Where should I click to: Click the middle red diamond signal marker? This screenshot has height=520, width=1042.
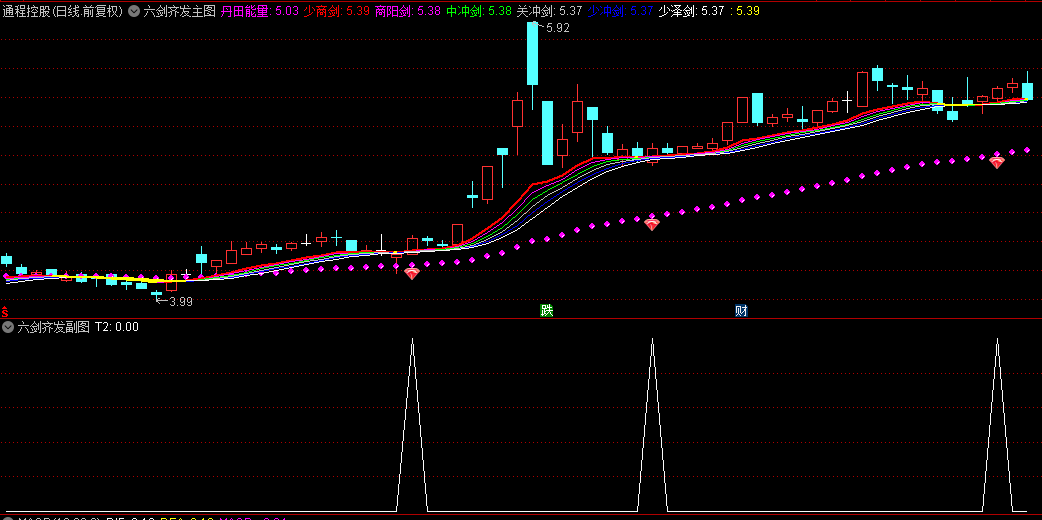pyautogui.click(x=652, y=224)
